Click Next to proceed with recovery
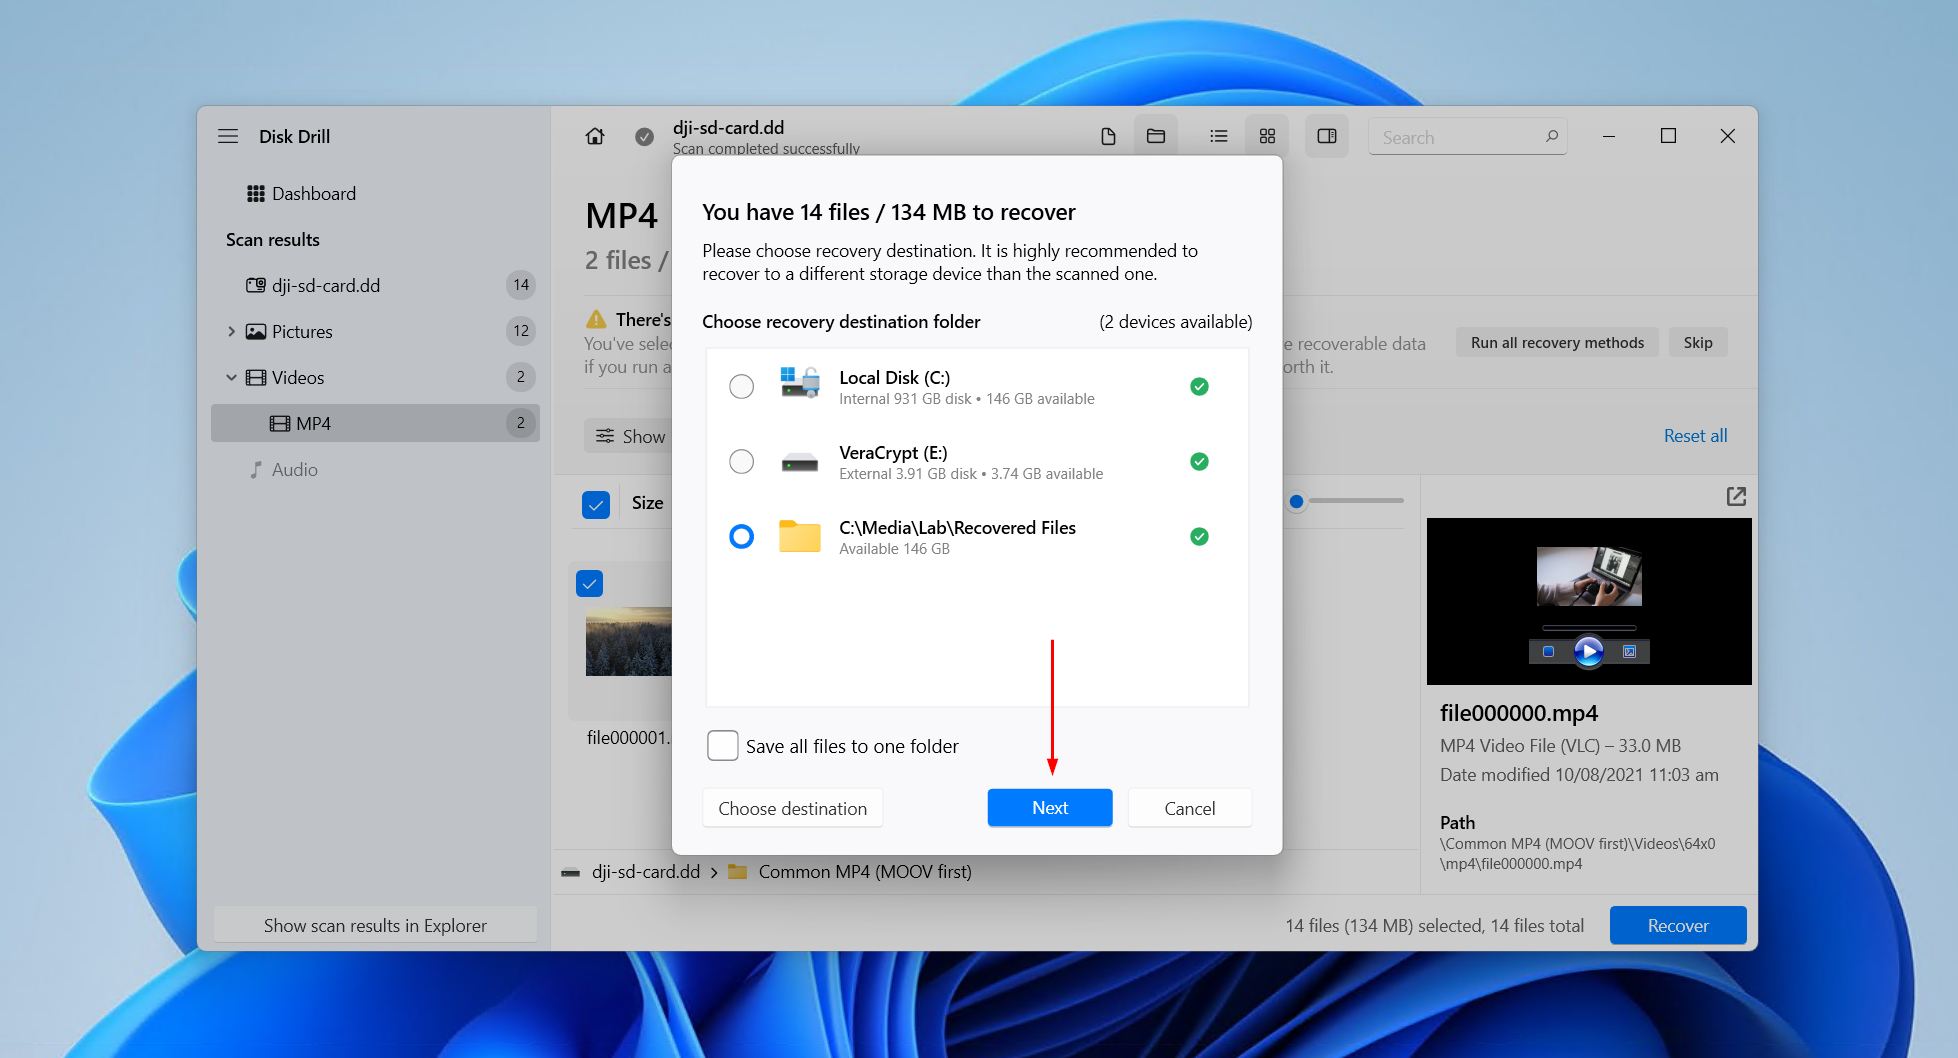 (1050, 808)
